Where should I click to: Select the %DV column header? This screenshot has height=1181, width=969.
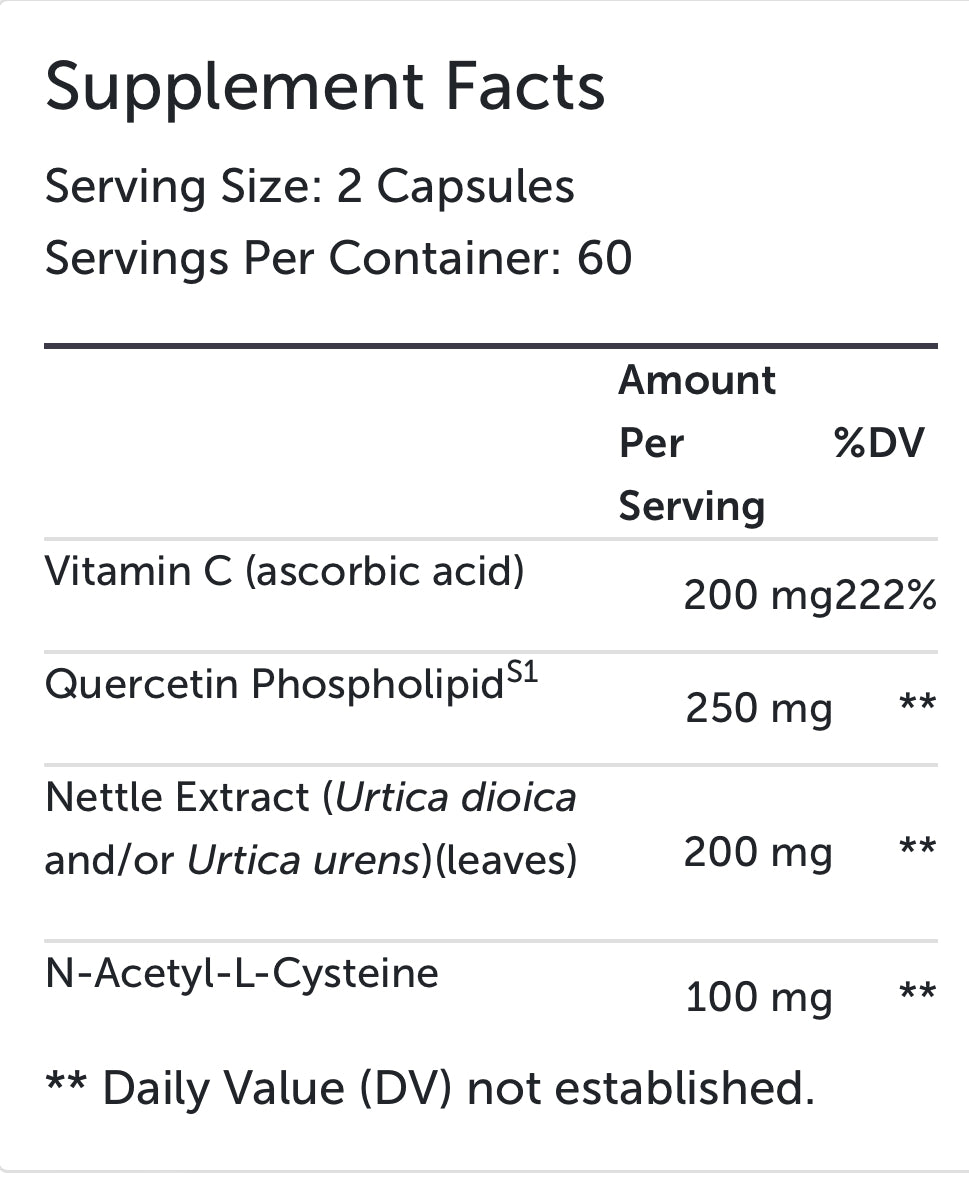[880, 442]
